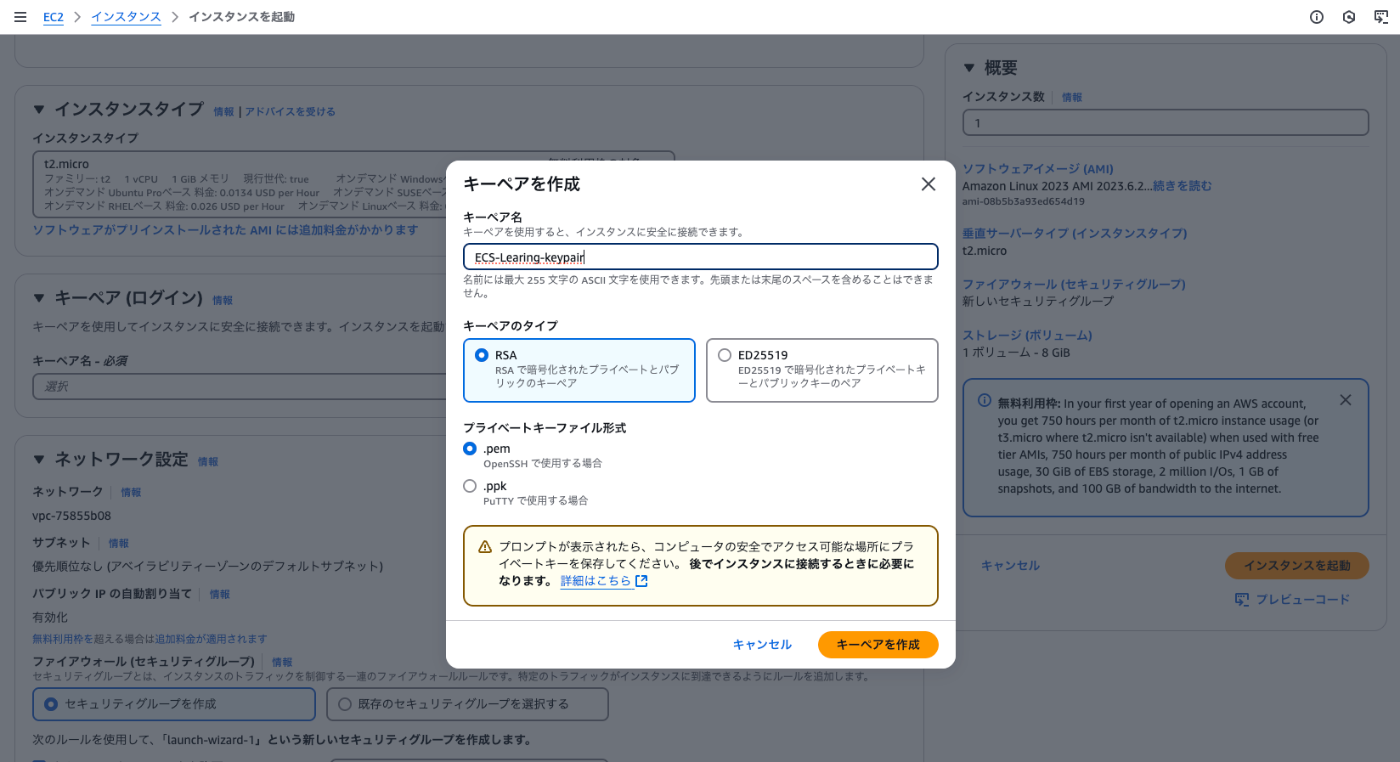The width and height of the screenshot is (1400, 762).
Task: Click the インスタンス数 input field
Action: pyautogui.click(x=1165, y=122)
